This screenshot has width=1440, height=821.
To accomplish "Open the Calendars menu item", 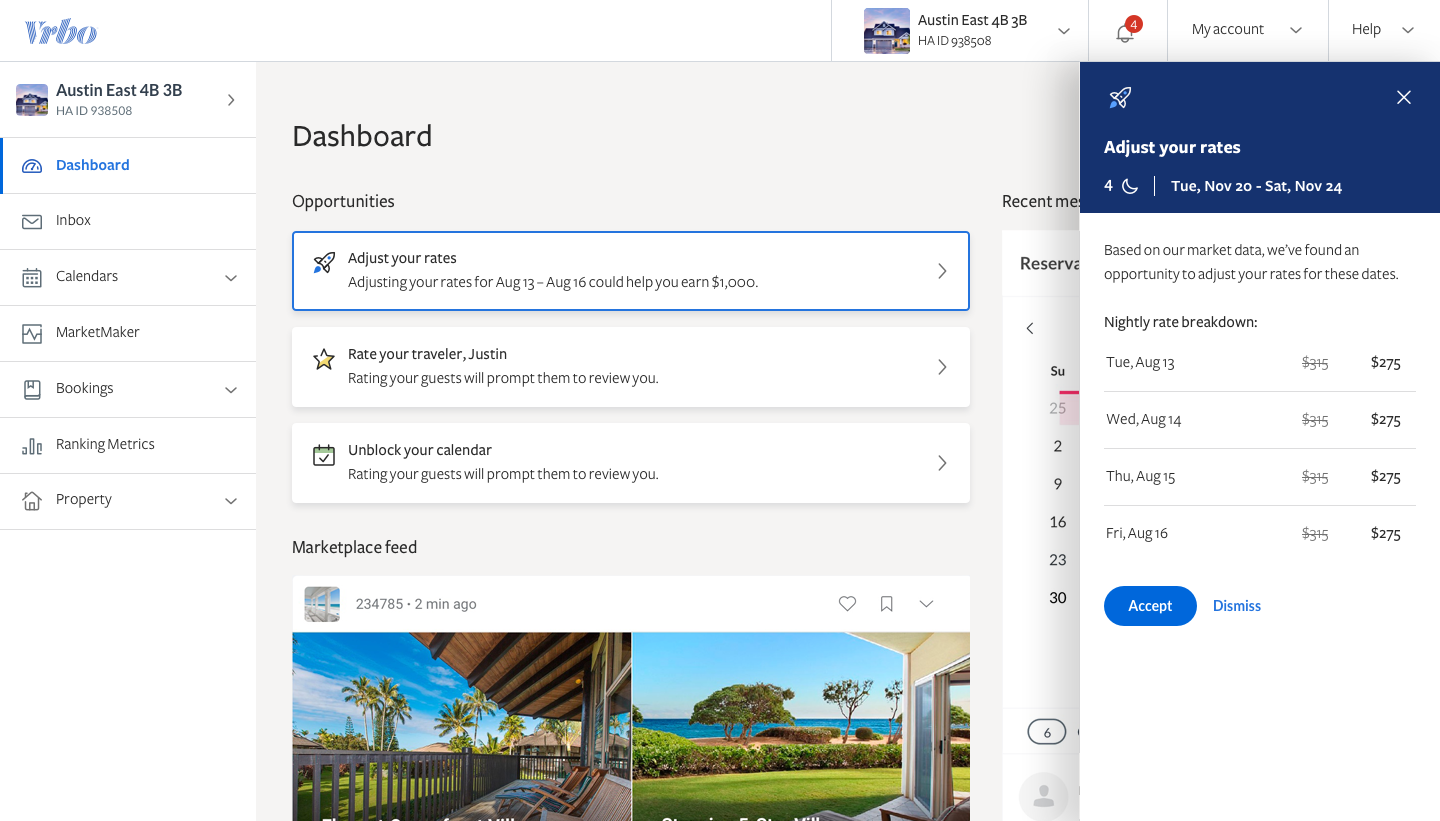I will click(128, 277).
